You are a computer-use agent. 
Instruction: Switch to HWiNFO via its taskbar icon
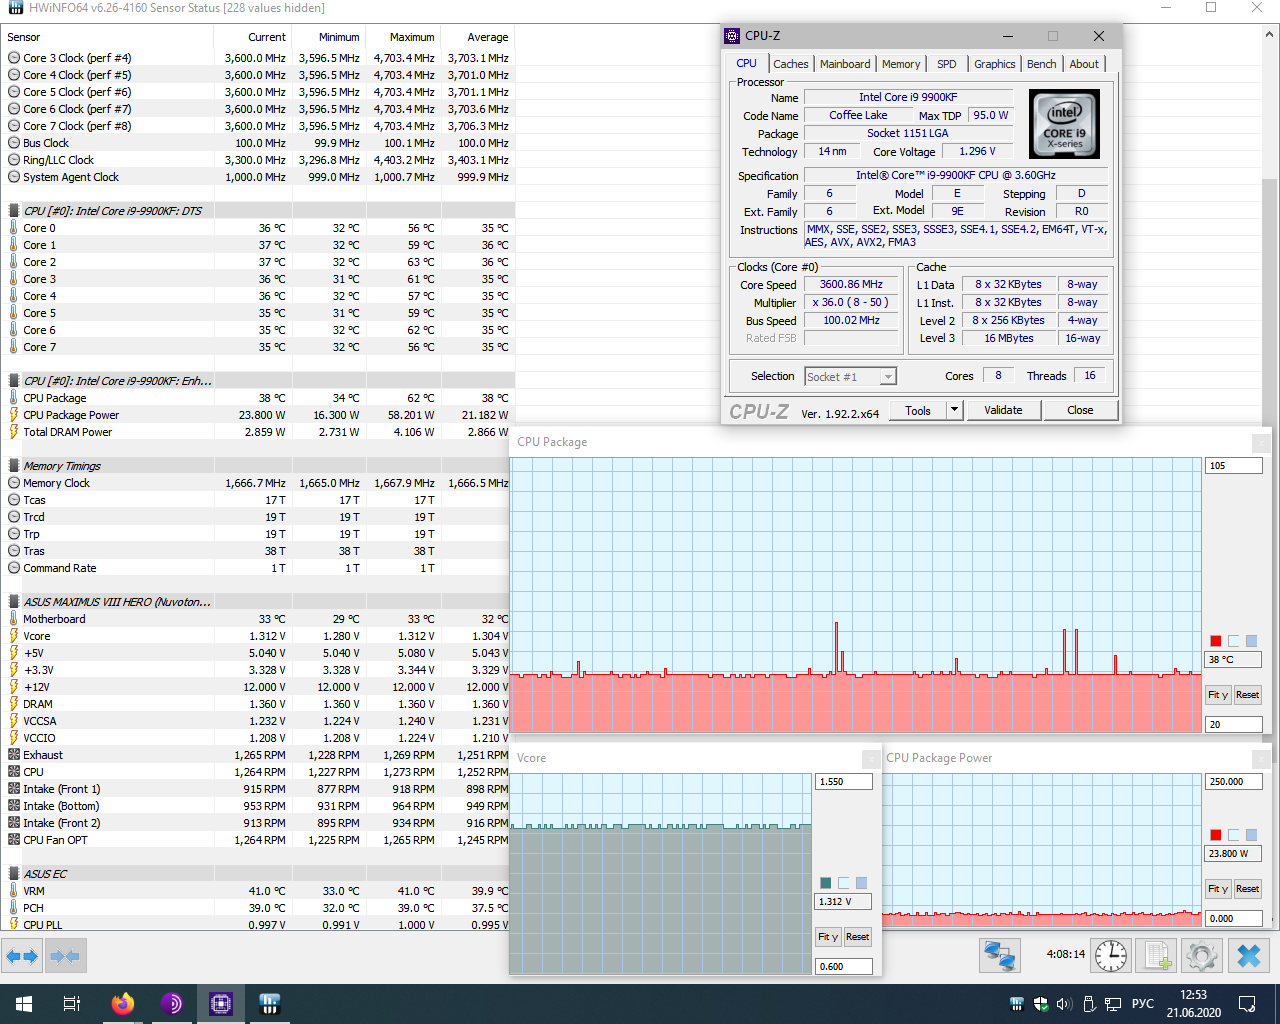point(270,1004)
